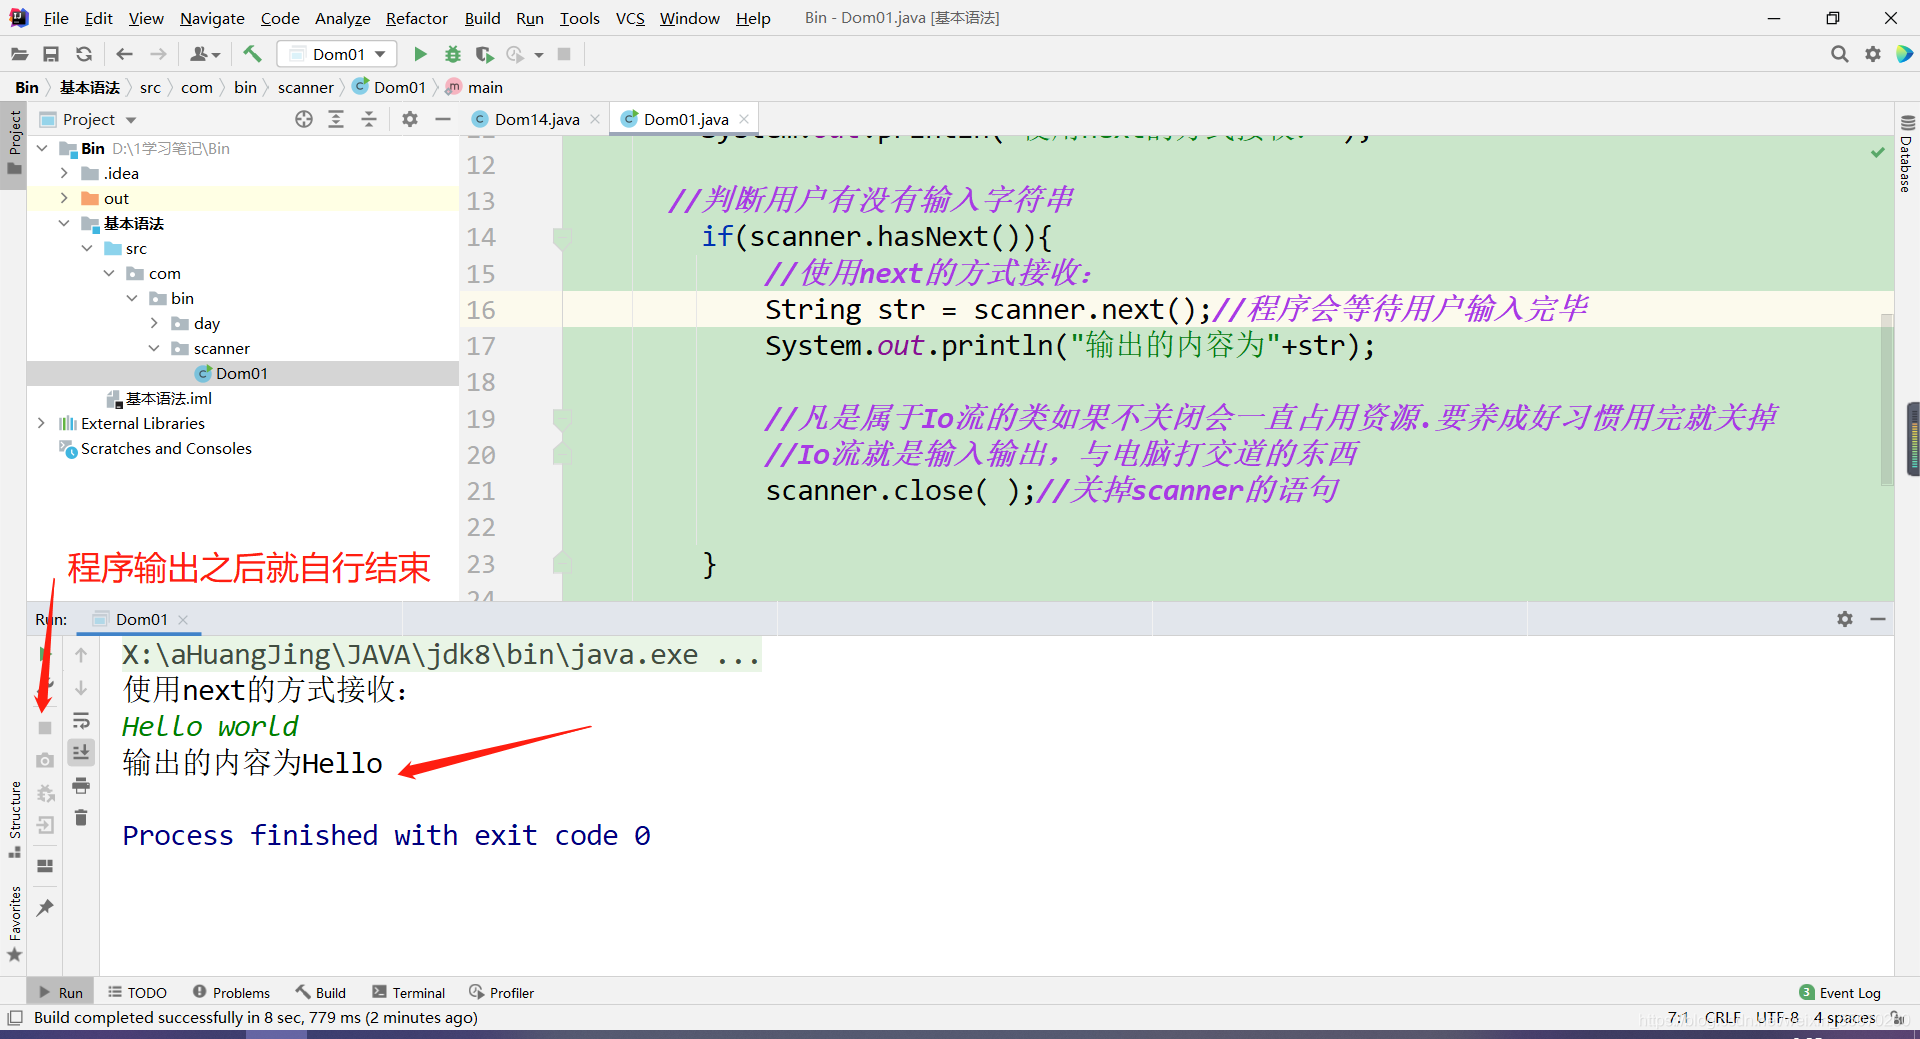The height and width of the screenshot is (1039, 1920).
Task: Click the green inspection checkmark in editor
Action: [x=1877, y=152]
